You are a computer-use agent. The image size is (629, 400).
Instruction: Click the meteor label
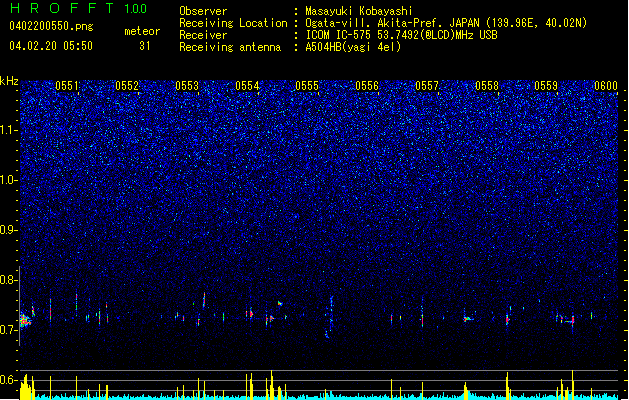[142, 31]
